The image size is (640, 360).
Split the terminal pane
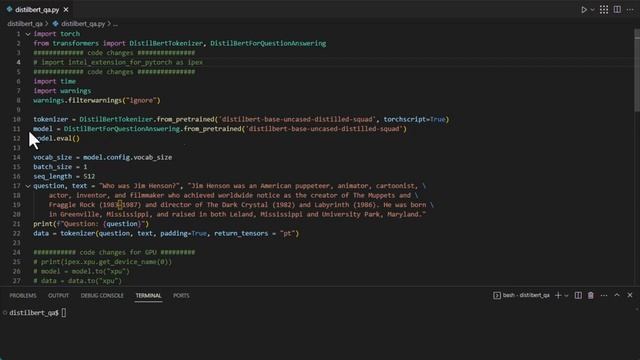tap(578, 296)
